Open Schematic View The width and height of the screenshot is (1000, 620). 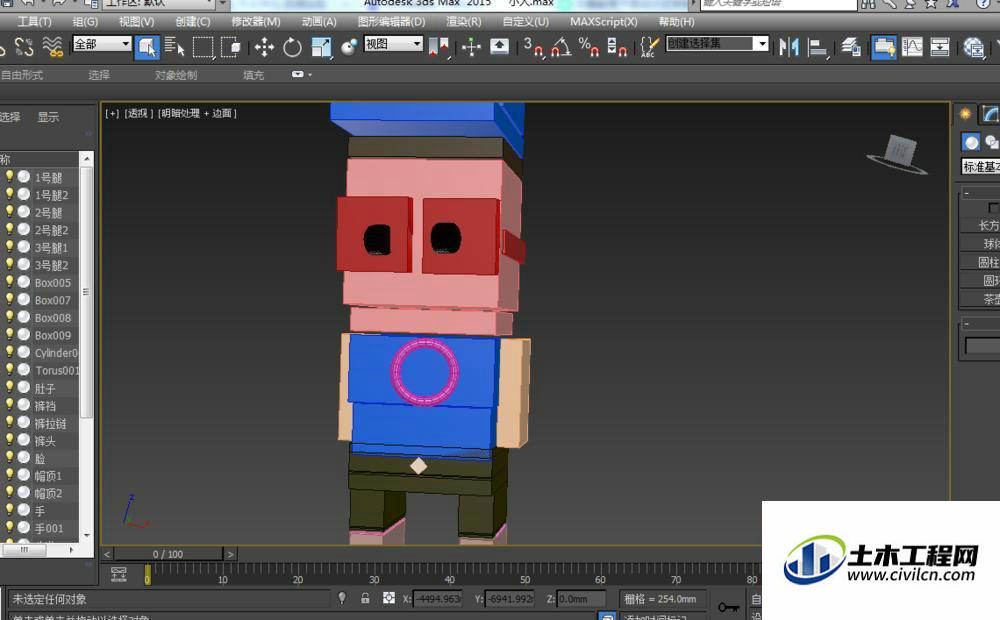click(x=939, y=47)
